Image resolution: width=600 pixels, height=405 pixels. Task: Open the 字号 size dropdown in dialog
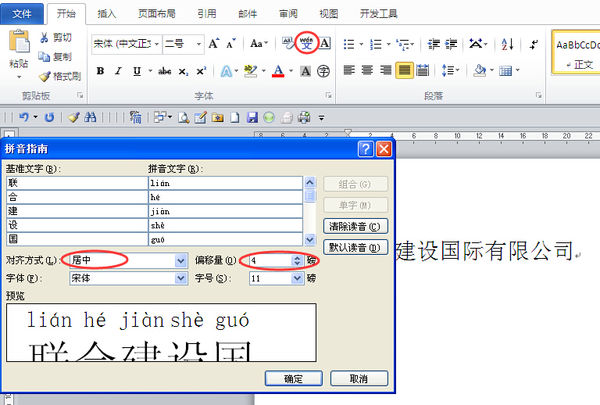(297, 278)
